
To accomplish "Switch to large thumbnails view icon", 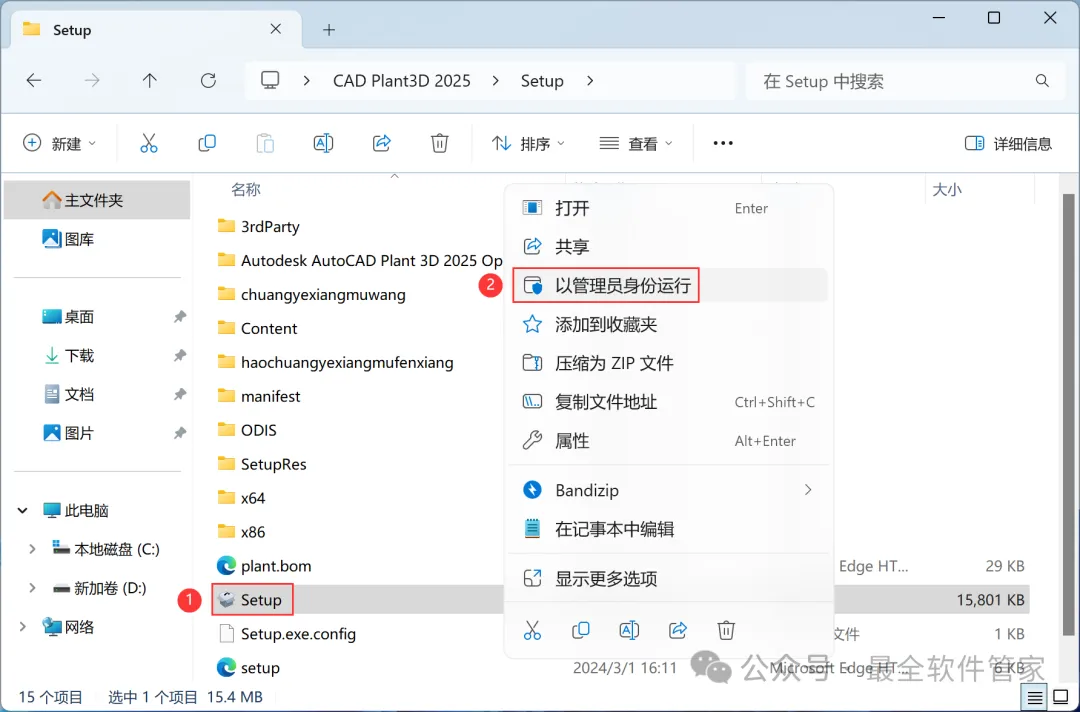I will [x=1061, y=698].
